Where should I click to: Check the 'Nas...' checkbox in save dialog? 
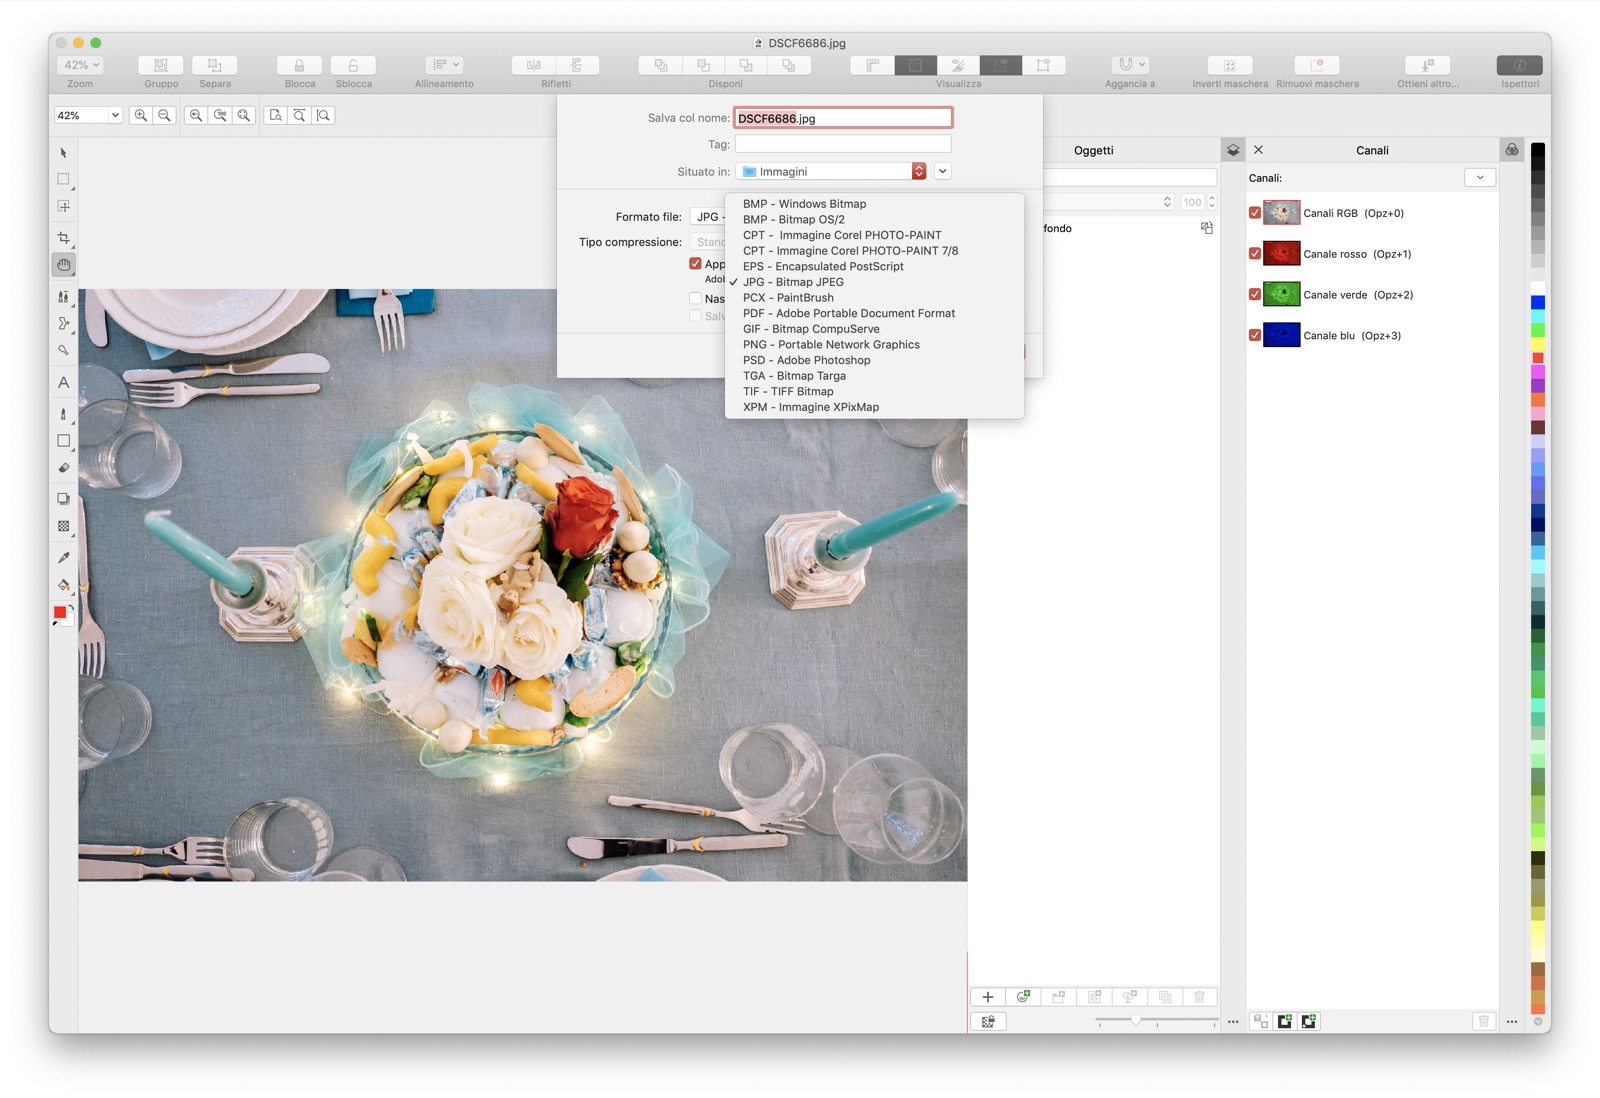pyautogui.click(x=695, y=298)
